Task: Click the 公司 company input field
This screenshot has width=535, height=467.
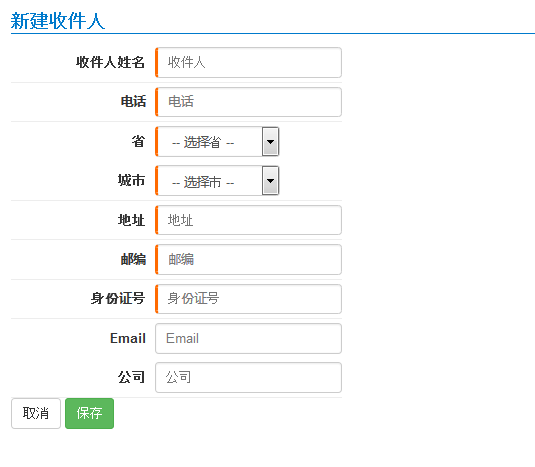Action: (248, 377)
